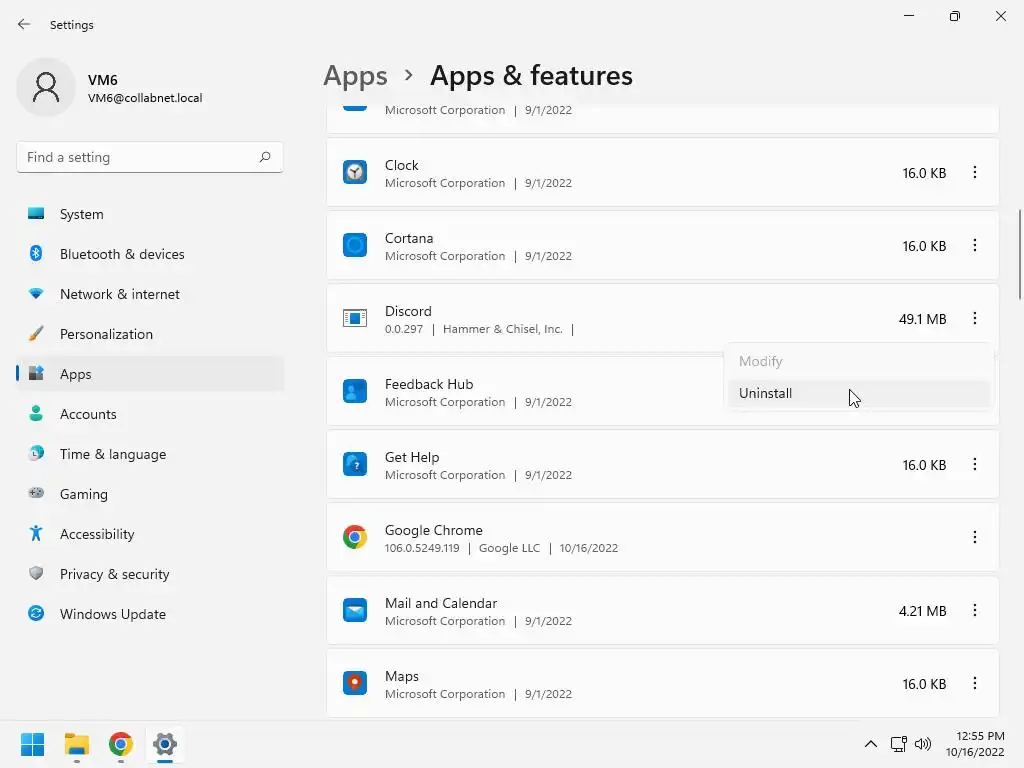
Task: Go to Network & internet settings
Action: click(x=119, y=294)
